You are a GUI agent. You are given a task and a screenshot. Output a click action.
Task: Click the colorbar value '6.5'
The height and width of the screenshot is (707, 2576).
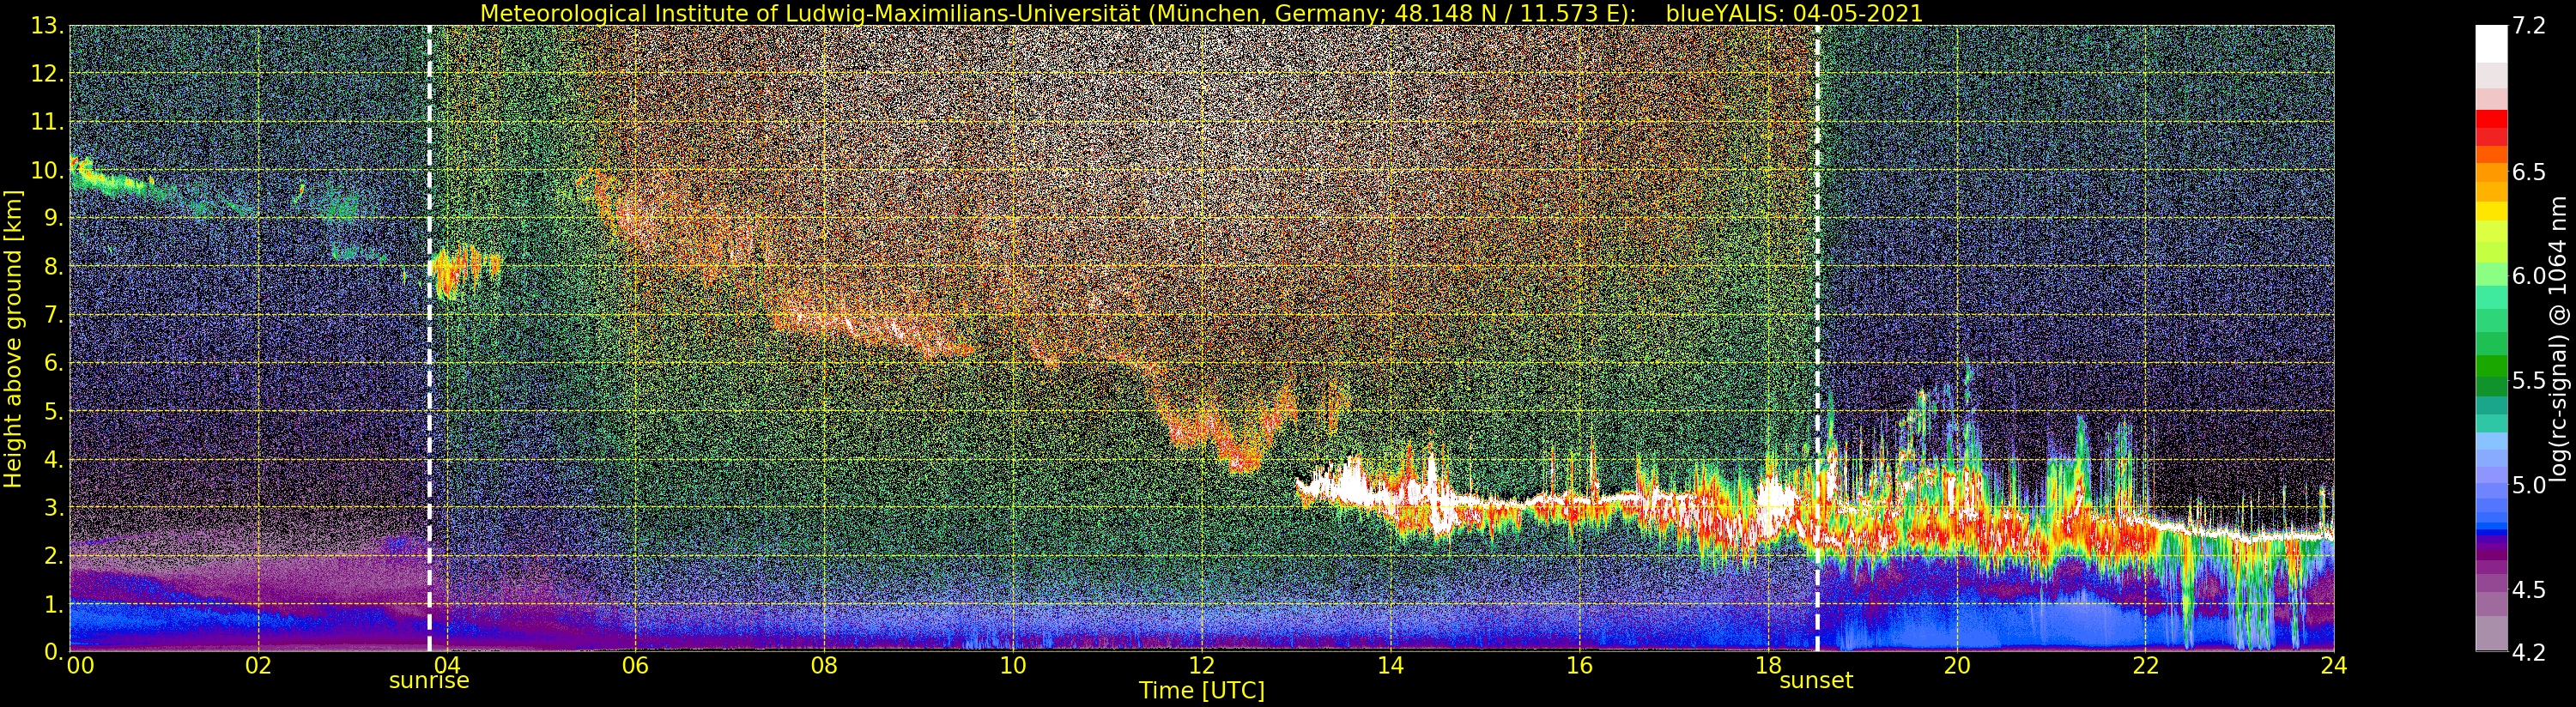tap(2529, 172)
